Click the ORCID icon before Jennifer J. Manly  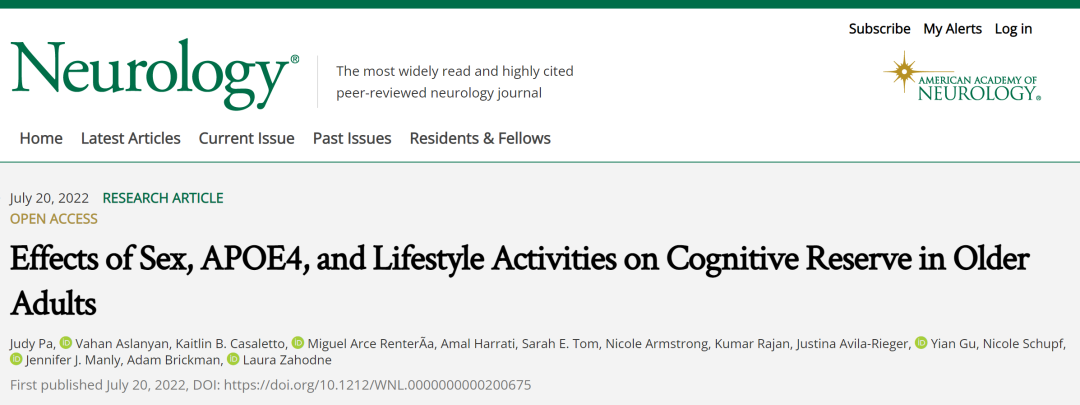16,359
